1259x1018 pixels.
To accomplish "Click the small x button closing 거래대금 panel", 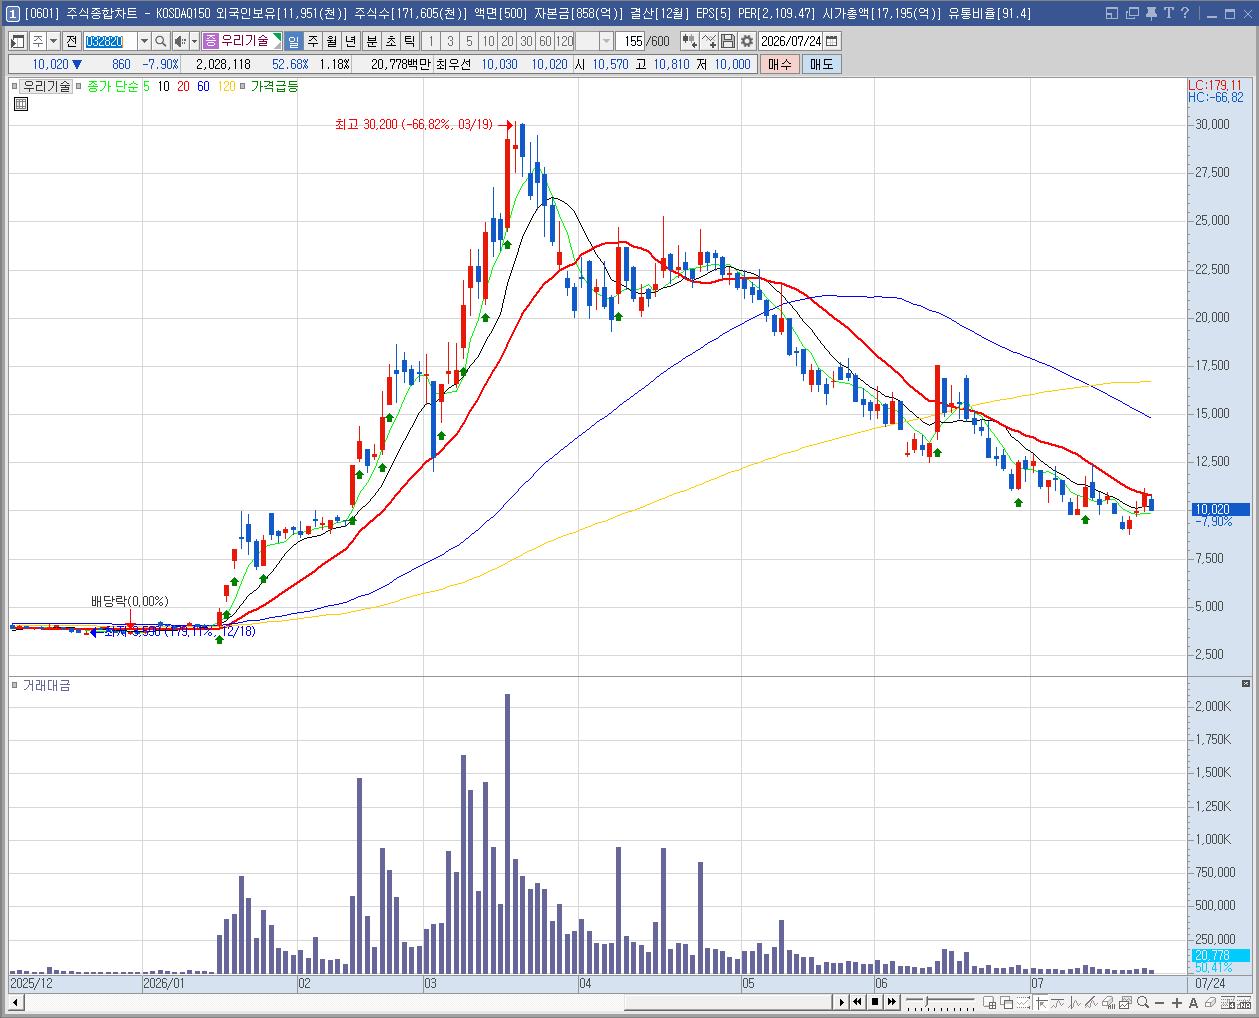I will (1246, 684).
